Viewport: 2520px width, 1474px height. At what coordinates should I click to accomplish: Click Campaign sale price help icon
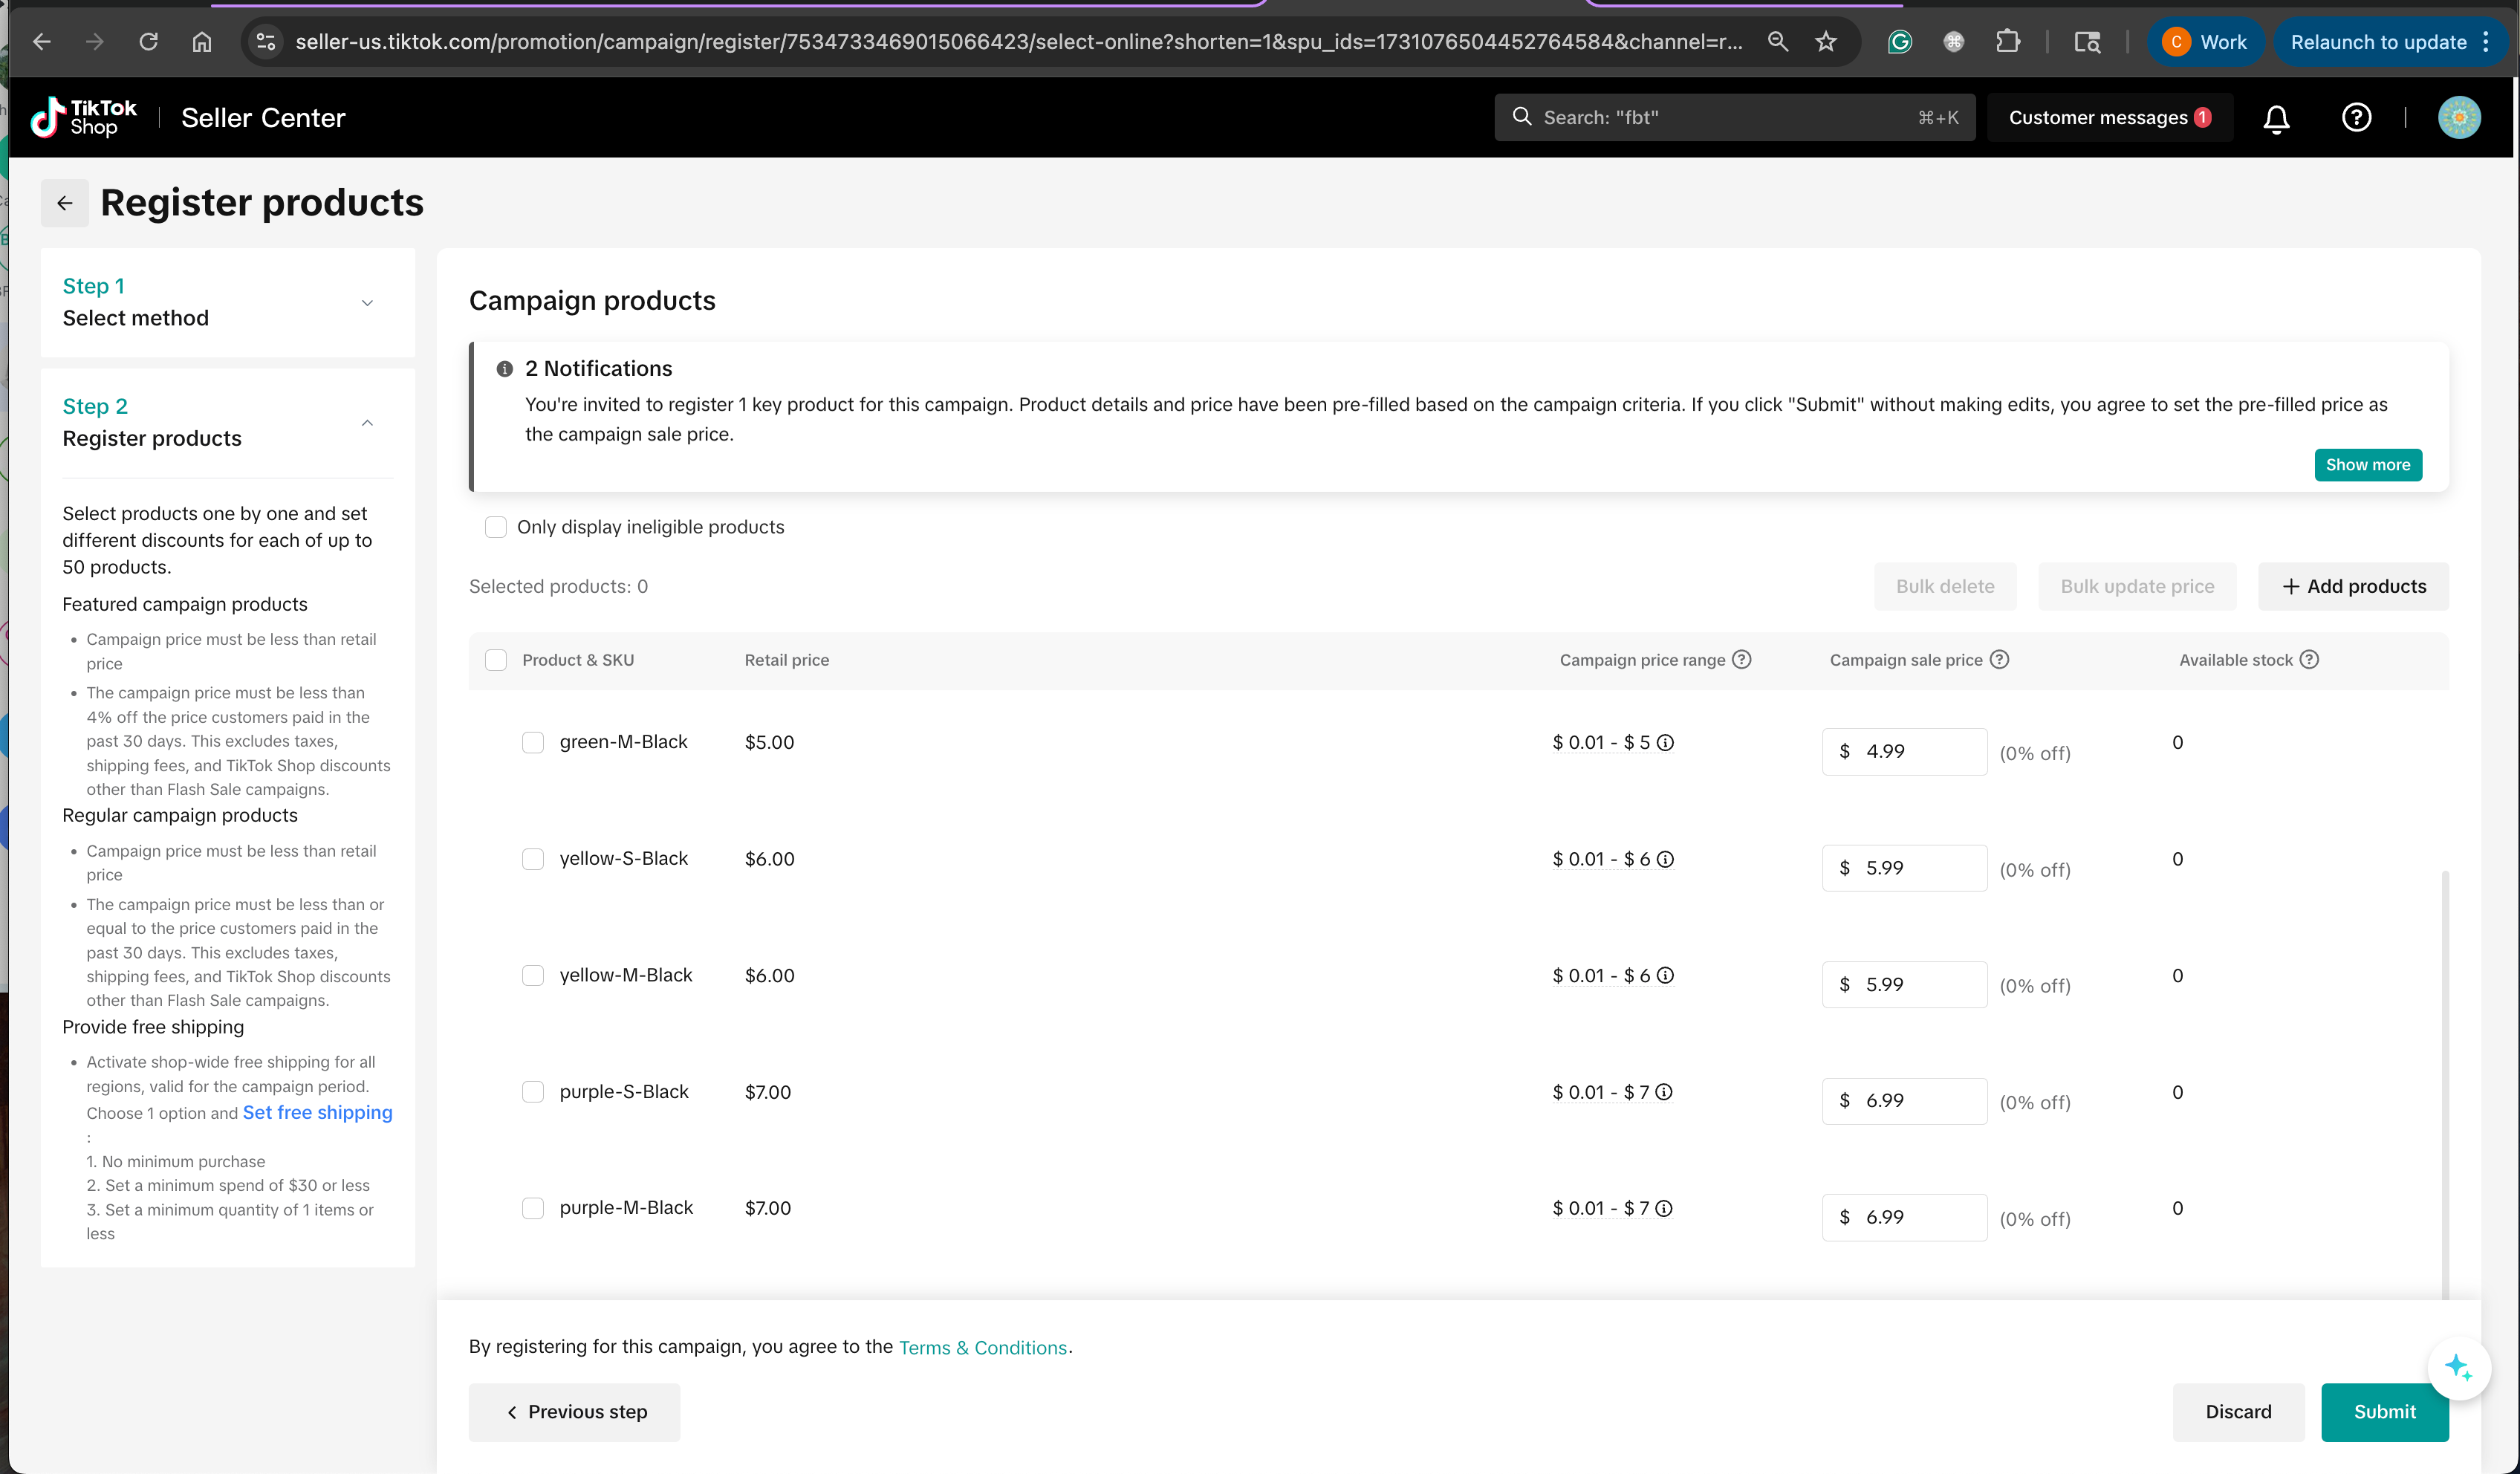click(1999, 660)
